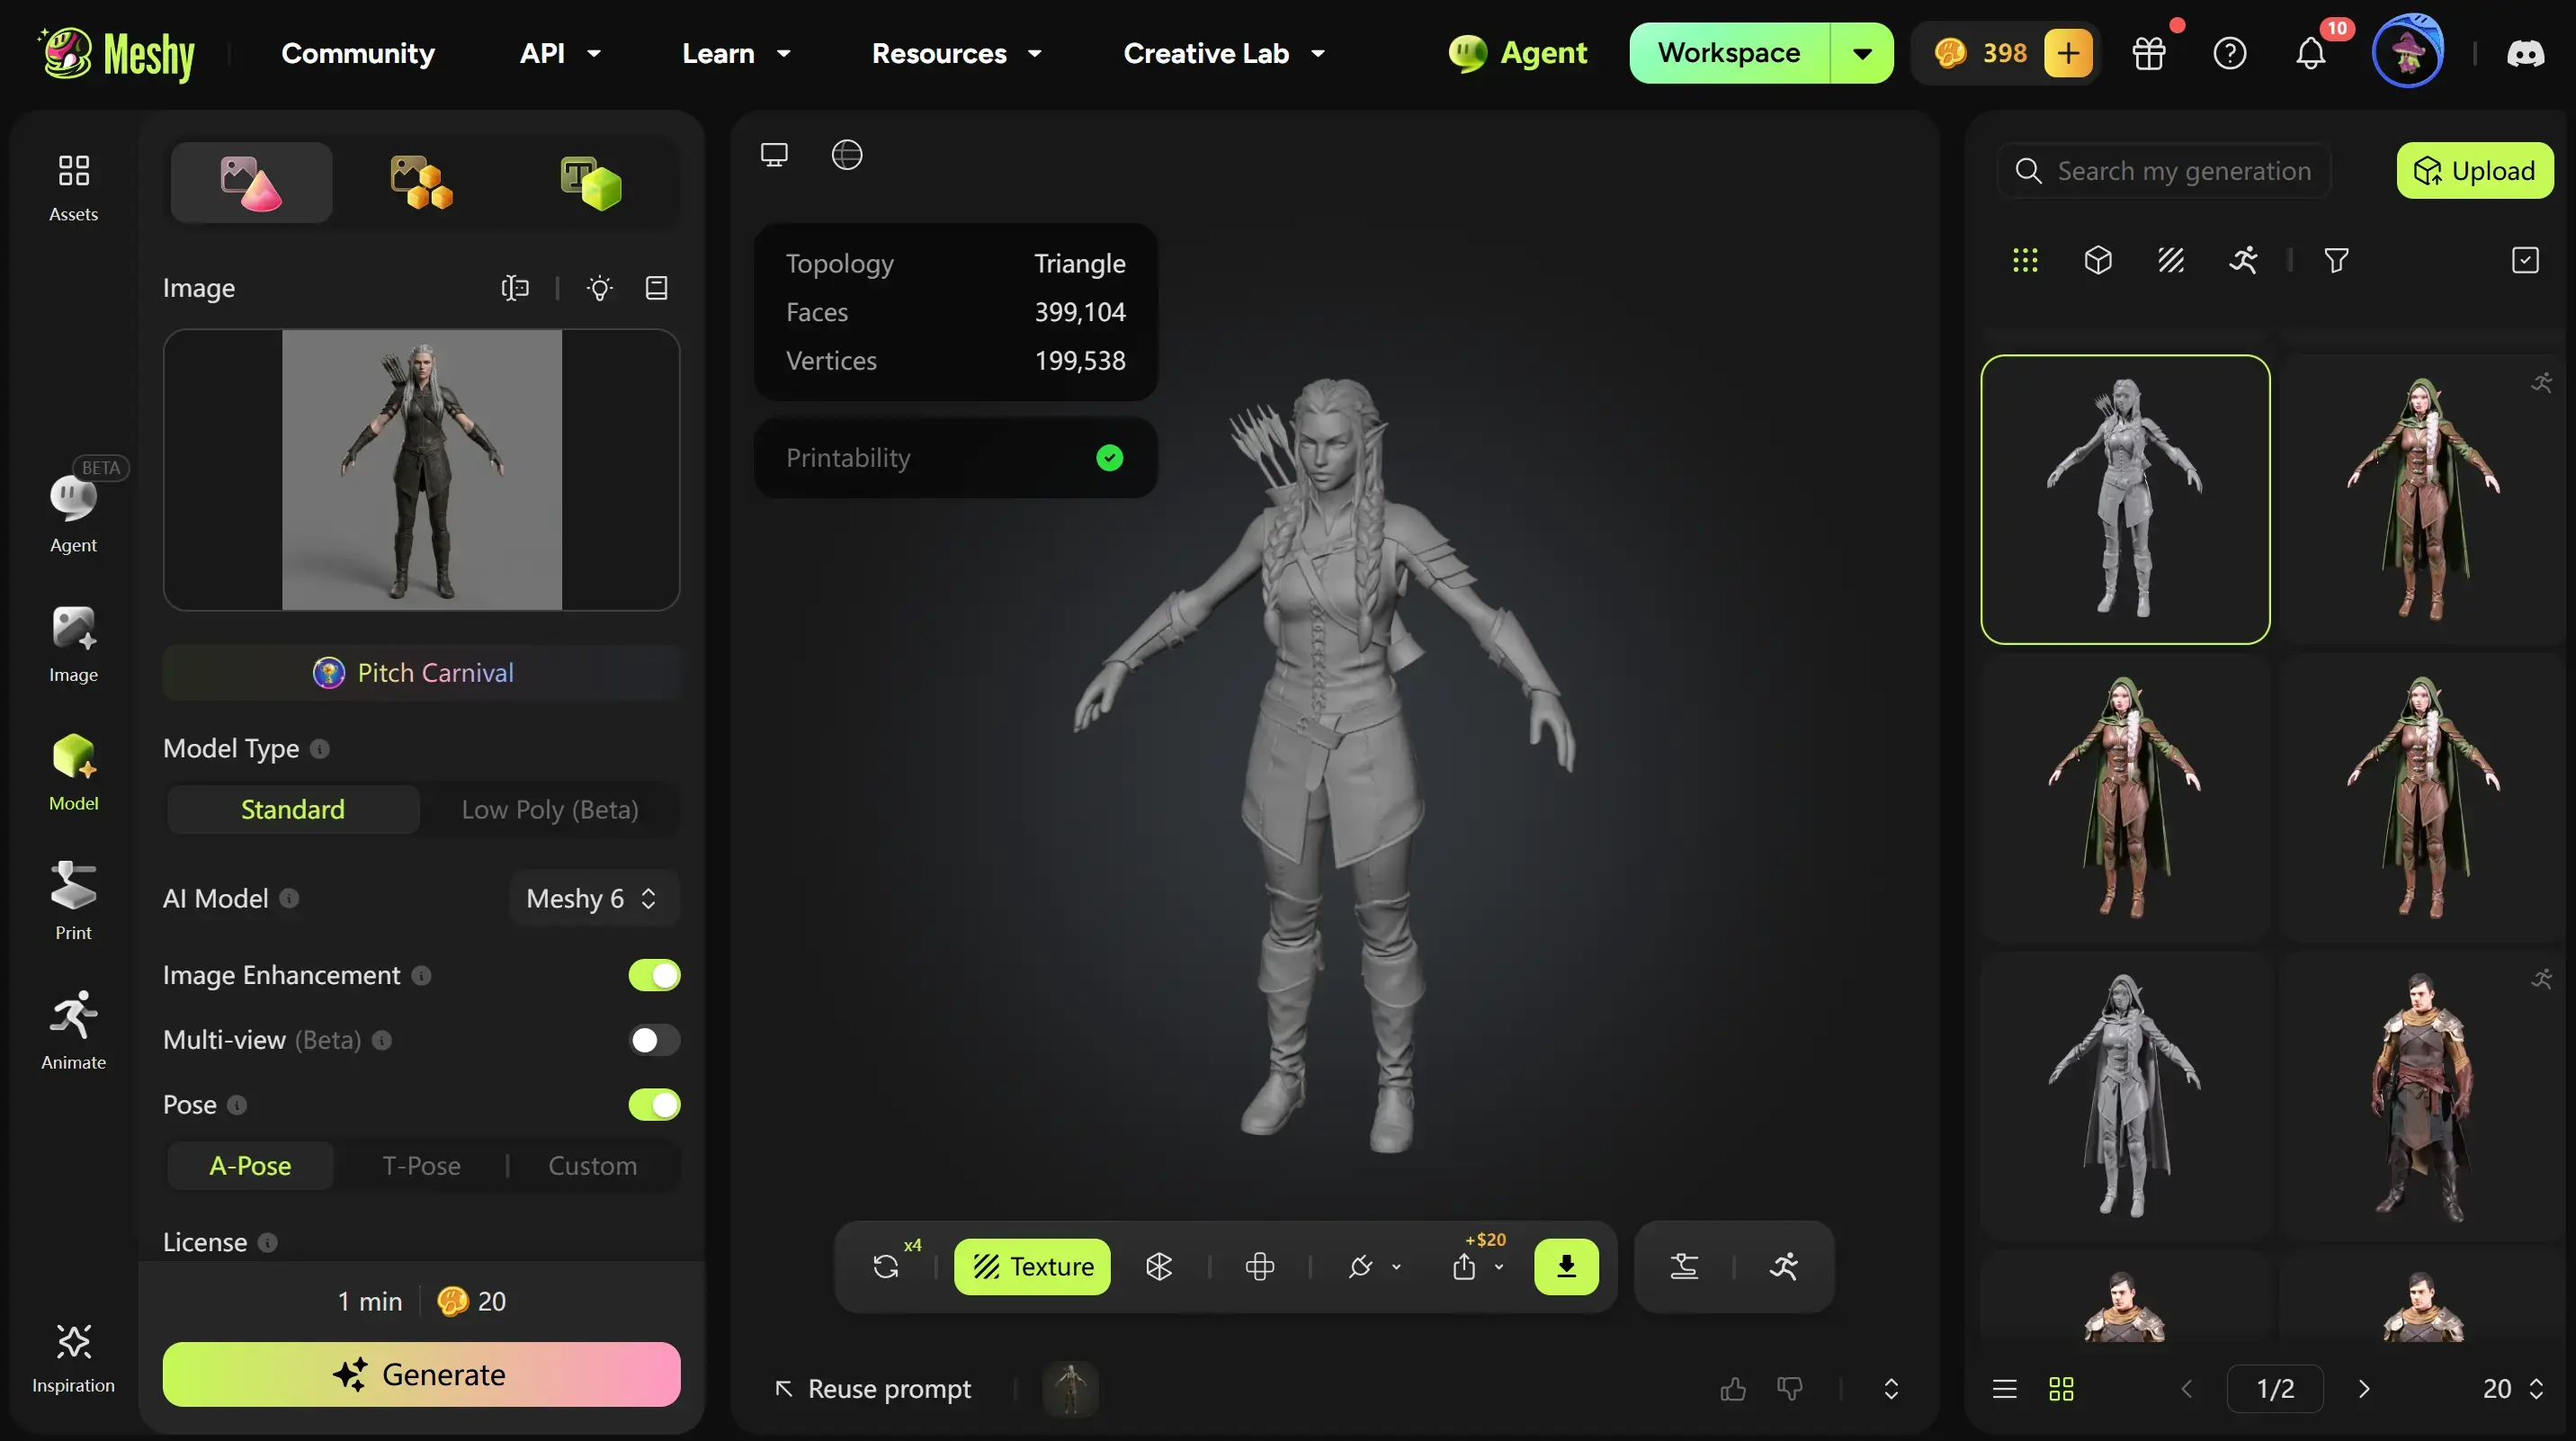Select the Image to 3D tab icon
This screenshot has height=1441, width=2576.
tap(251, 183)
